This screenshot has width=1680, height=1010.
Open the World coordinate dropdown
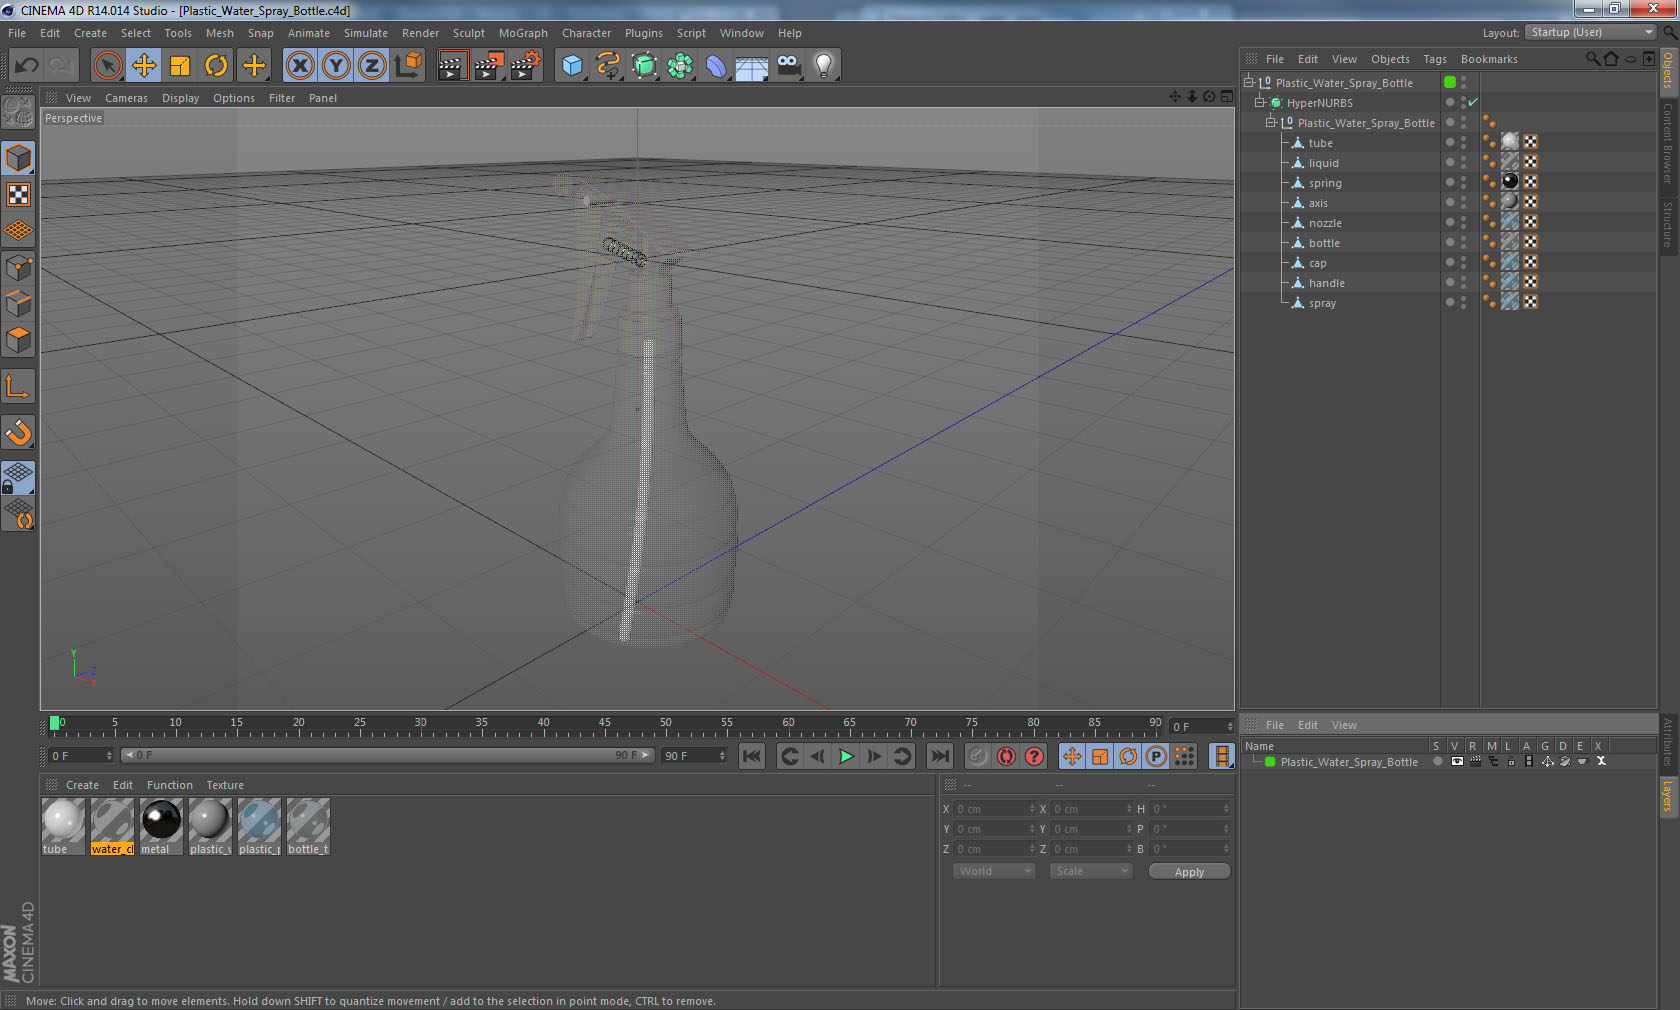point(994,871)
